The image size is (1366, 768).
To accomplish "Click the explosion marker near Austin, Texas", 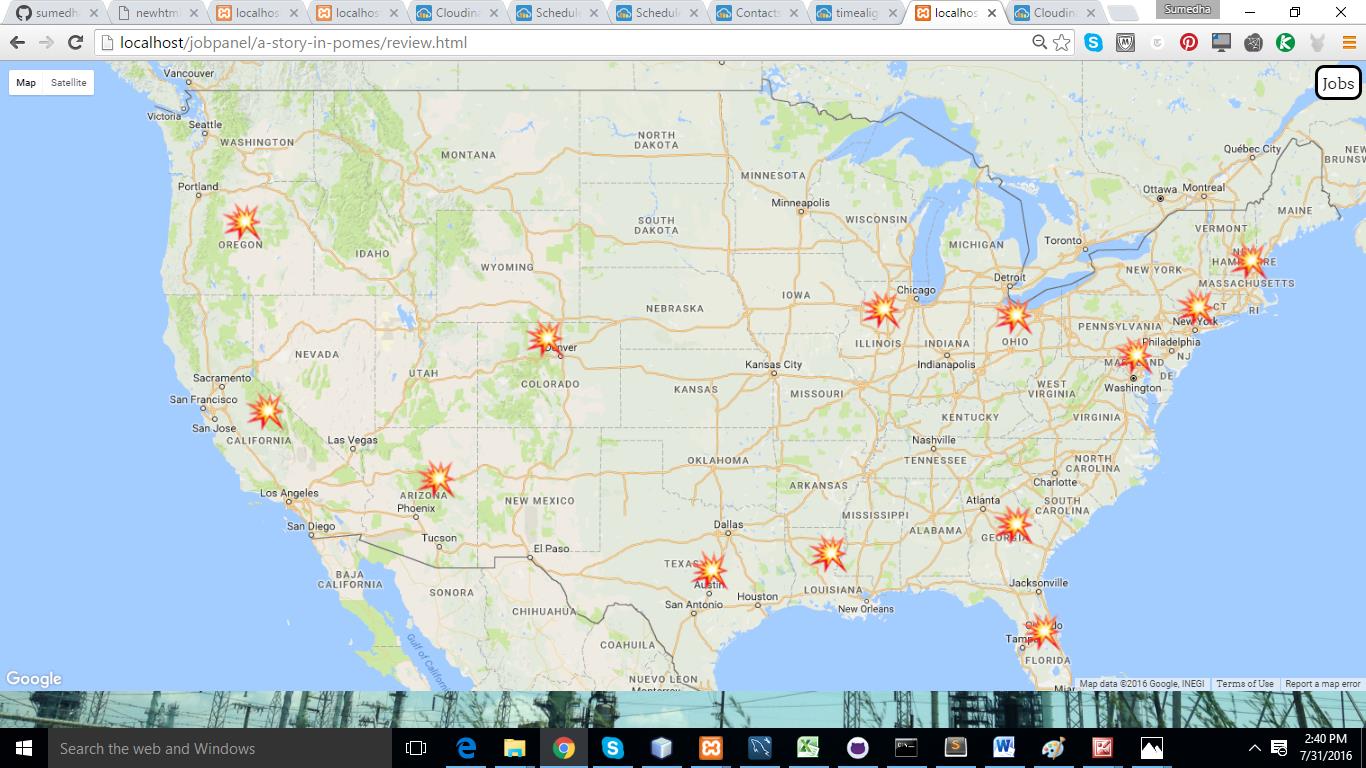I will tap(710, 570).
